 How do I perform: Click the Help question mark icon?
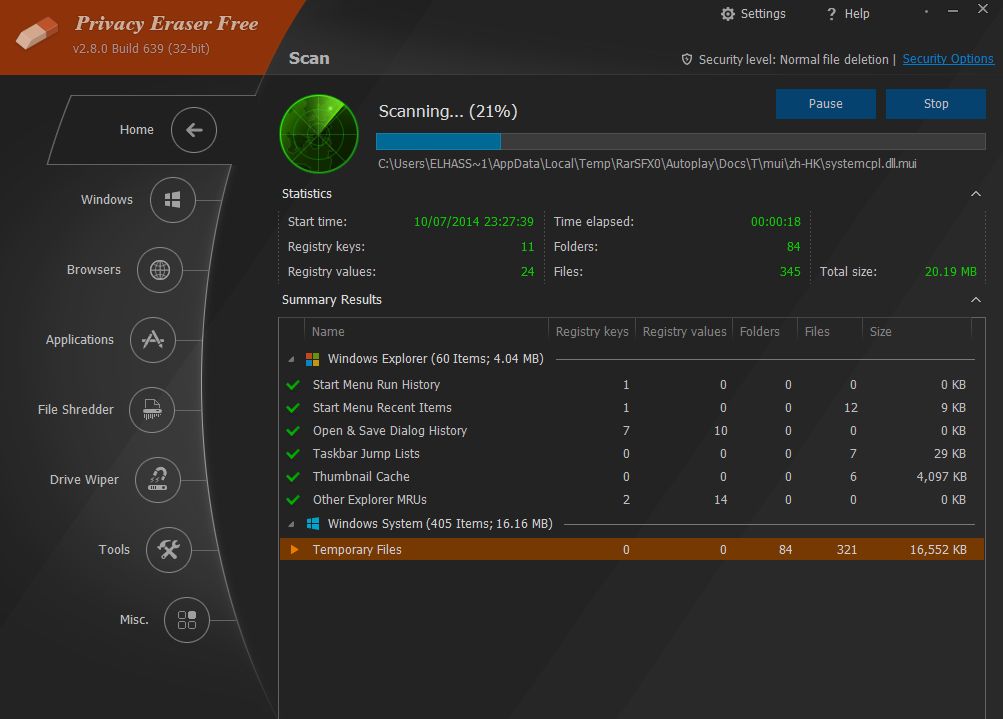832,14
